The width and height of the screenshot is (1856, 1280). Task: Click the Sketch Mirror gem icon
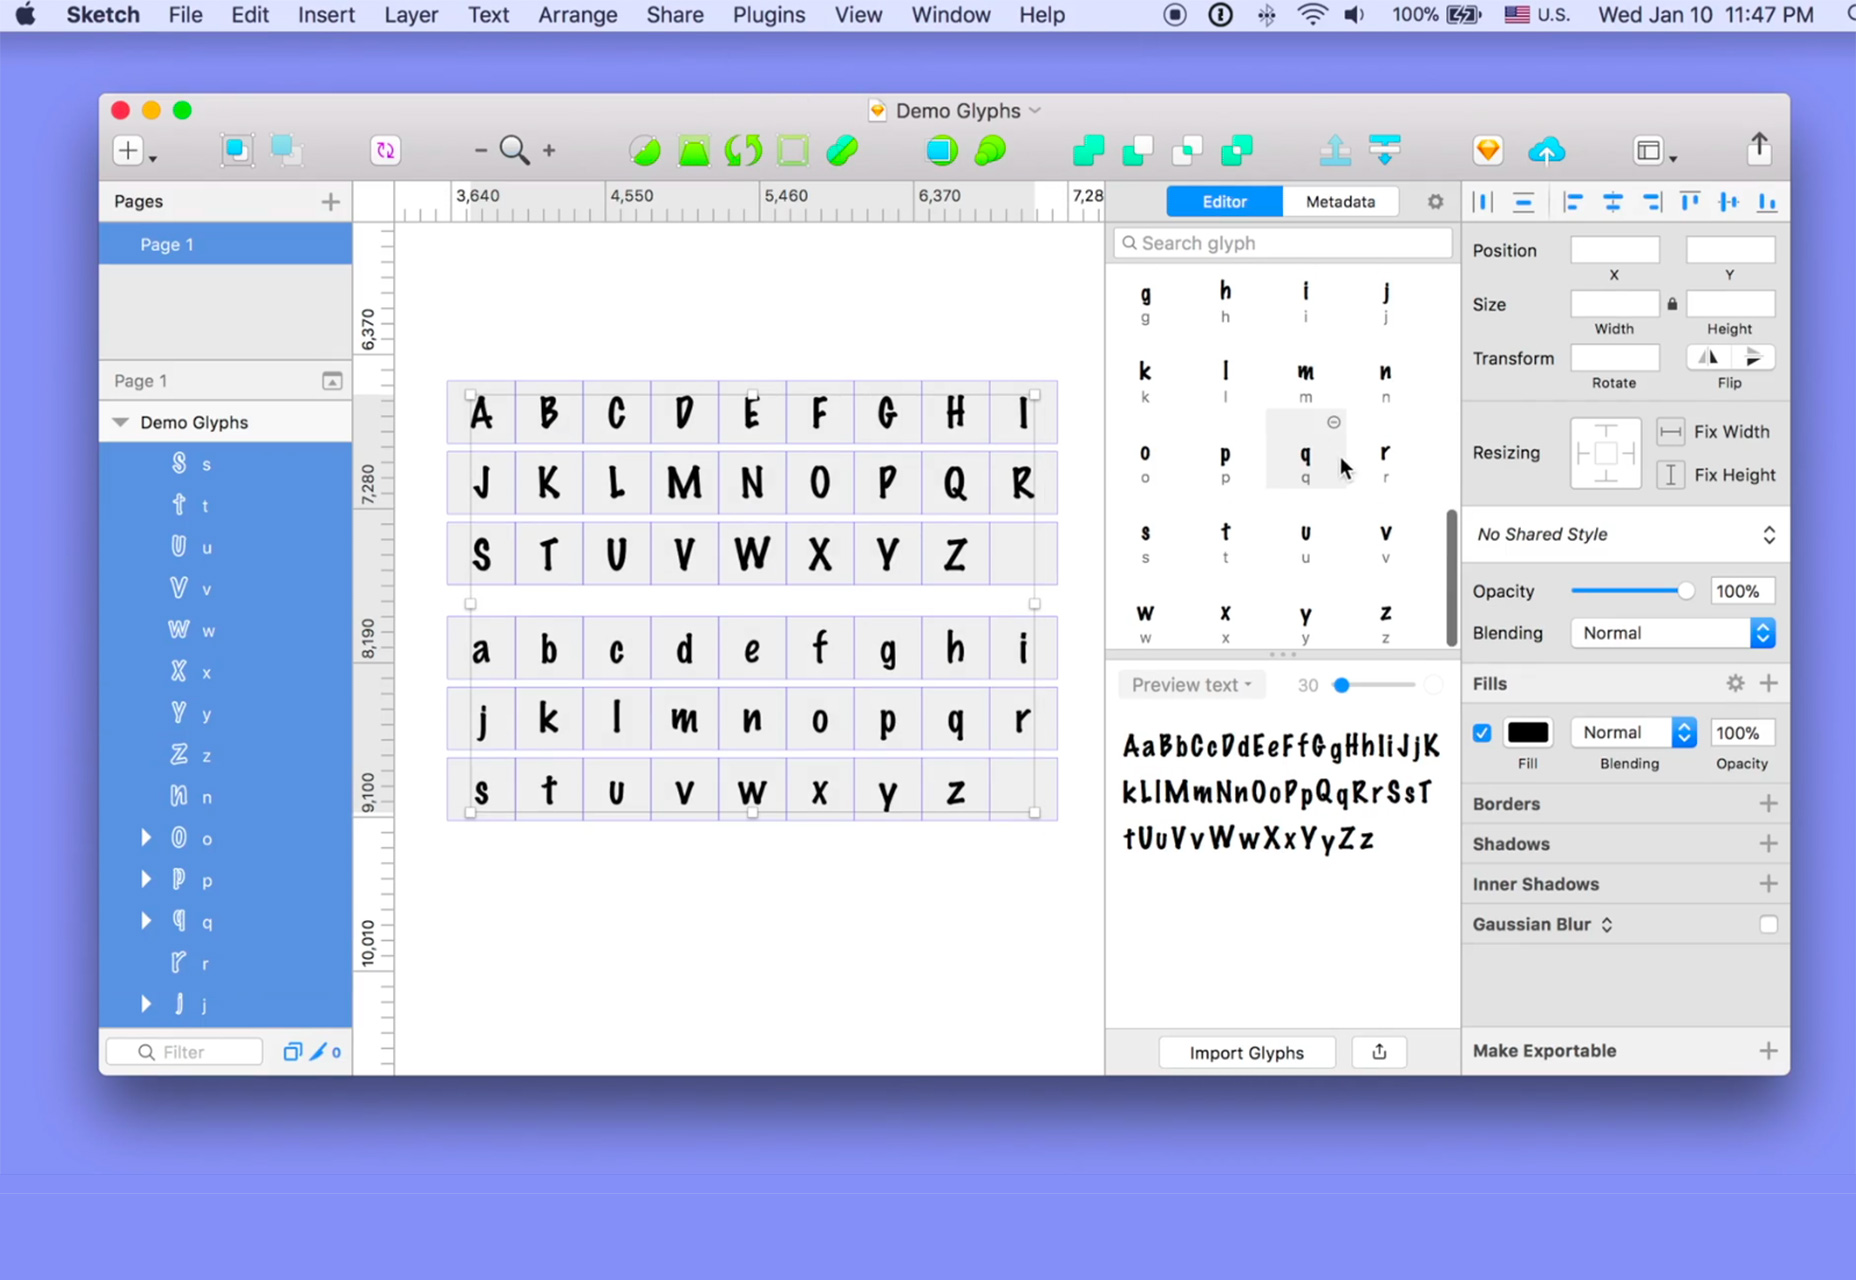1487,151
